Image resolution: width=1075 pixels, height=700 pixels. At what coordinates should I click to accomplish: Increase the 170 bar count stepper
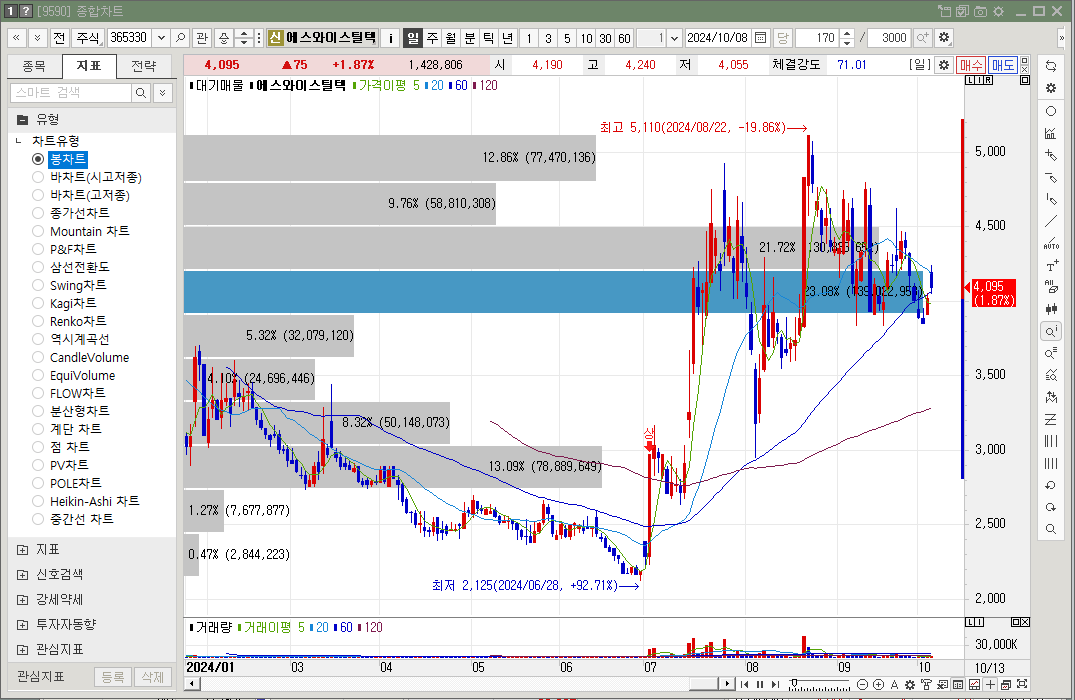click(x=847, y=34)
